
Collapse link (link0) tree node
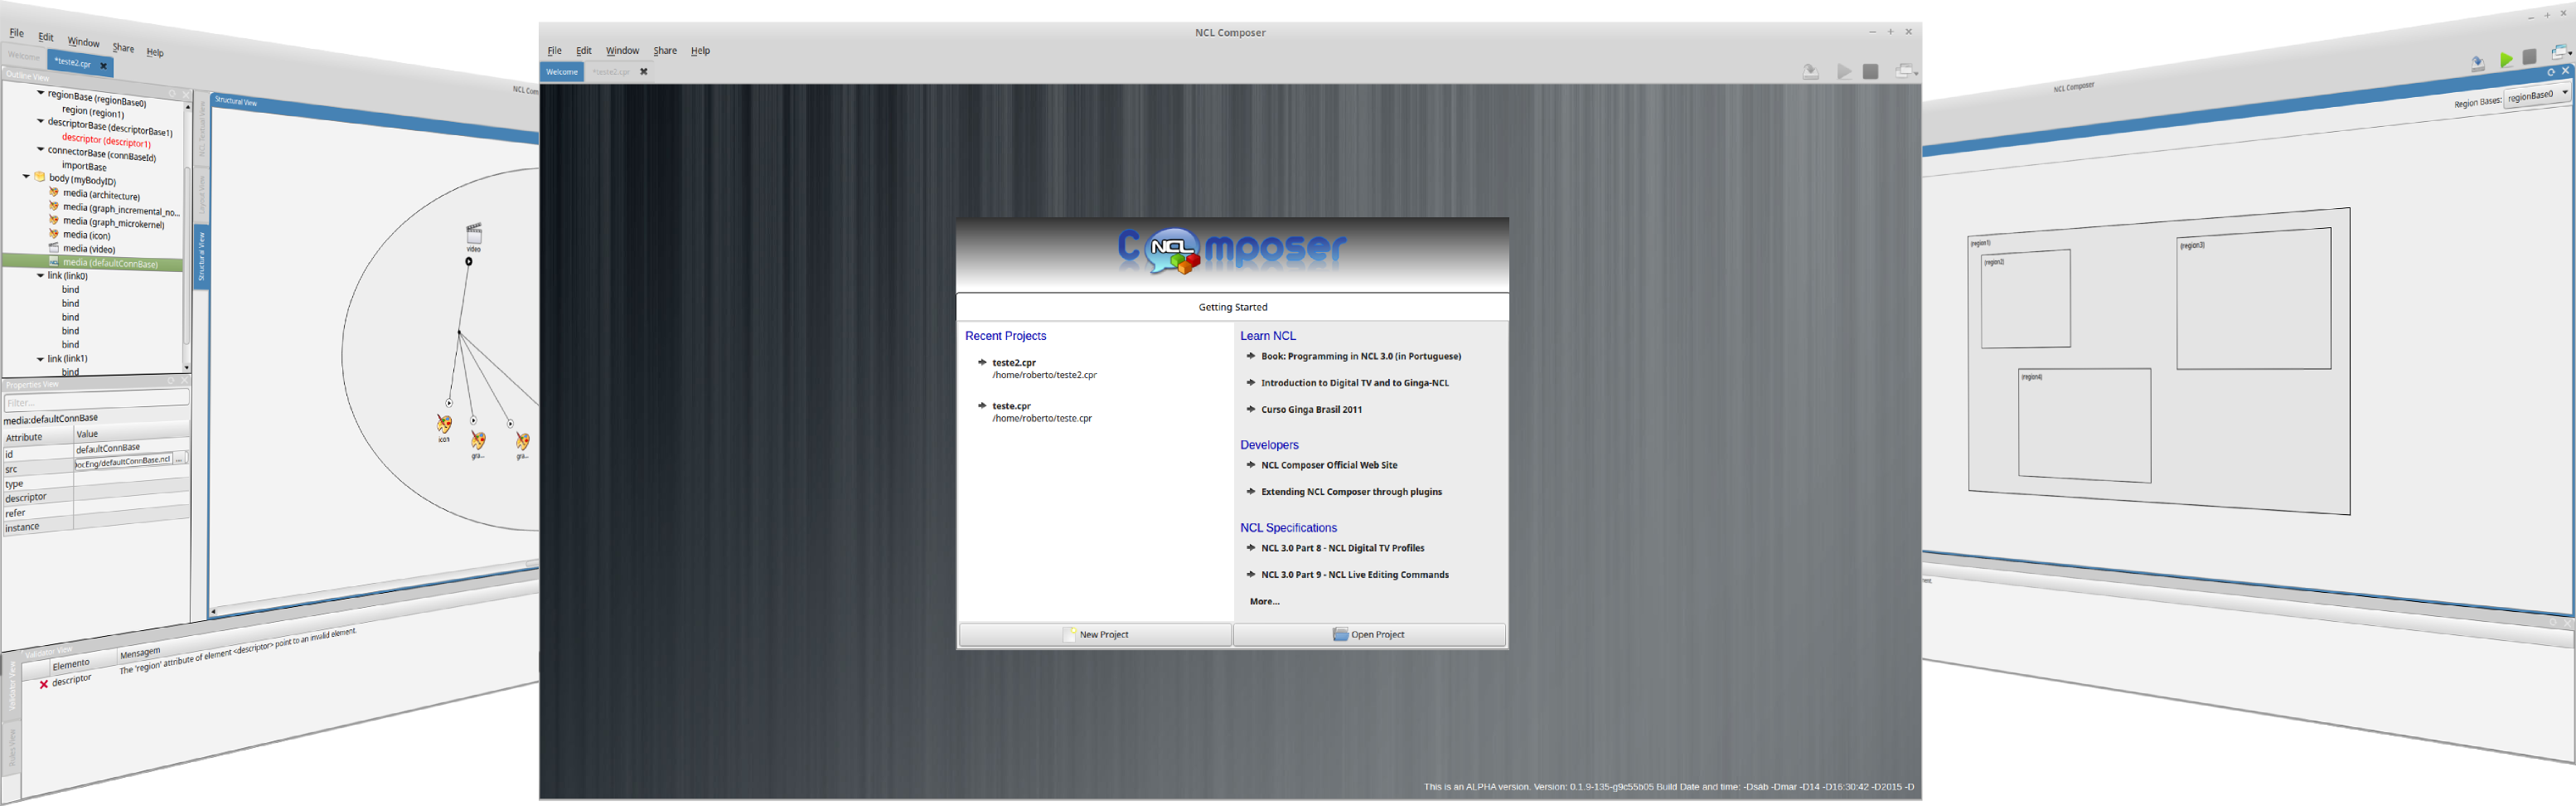pyautogui.click(x=40, y=275)
